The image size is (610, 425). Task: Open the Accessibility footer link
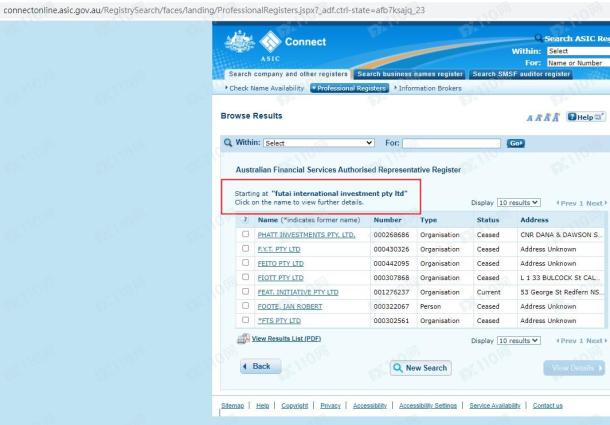pos(370,406)
